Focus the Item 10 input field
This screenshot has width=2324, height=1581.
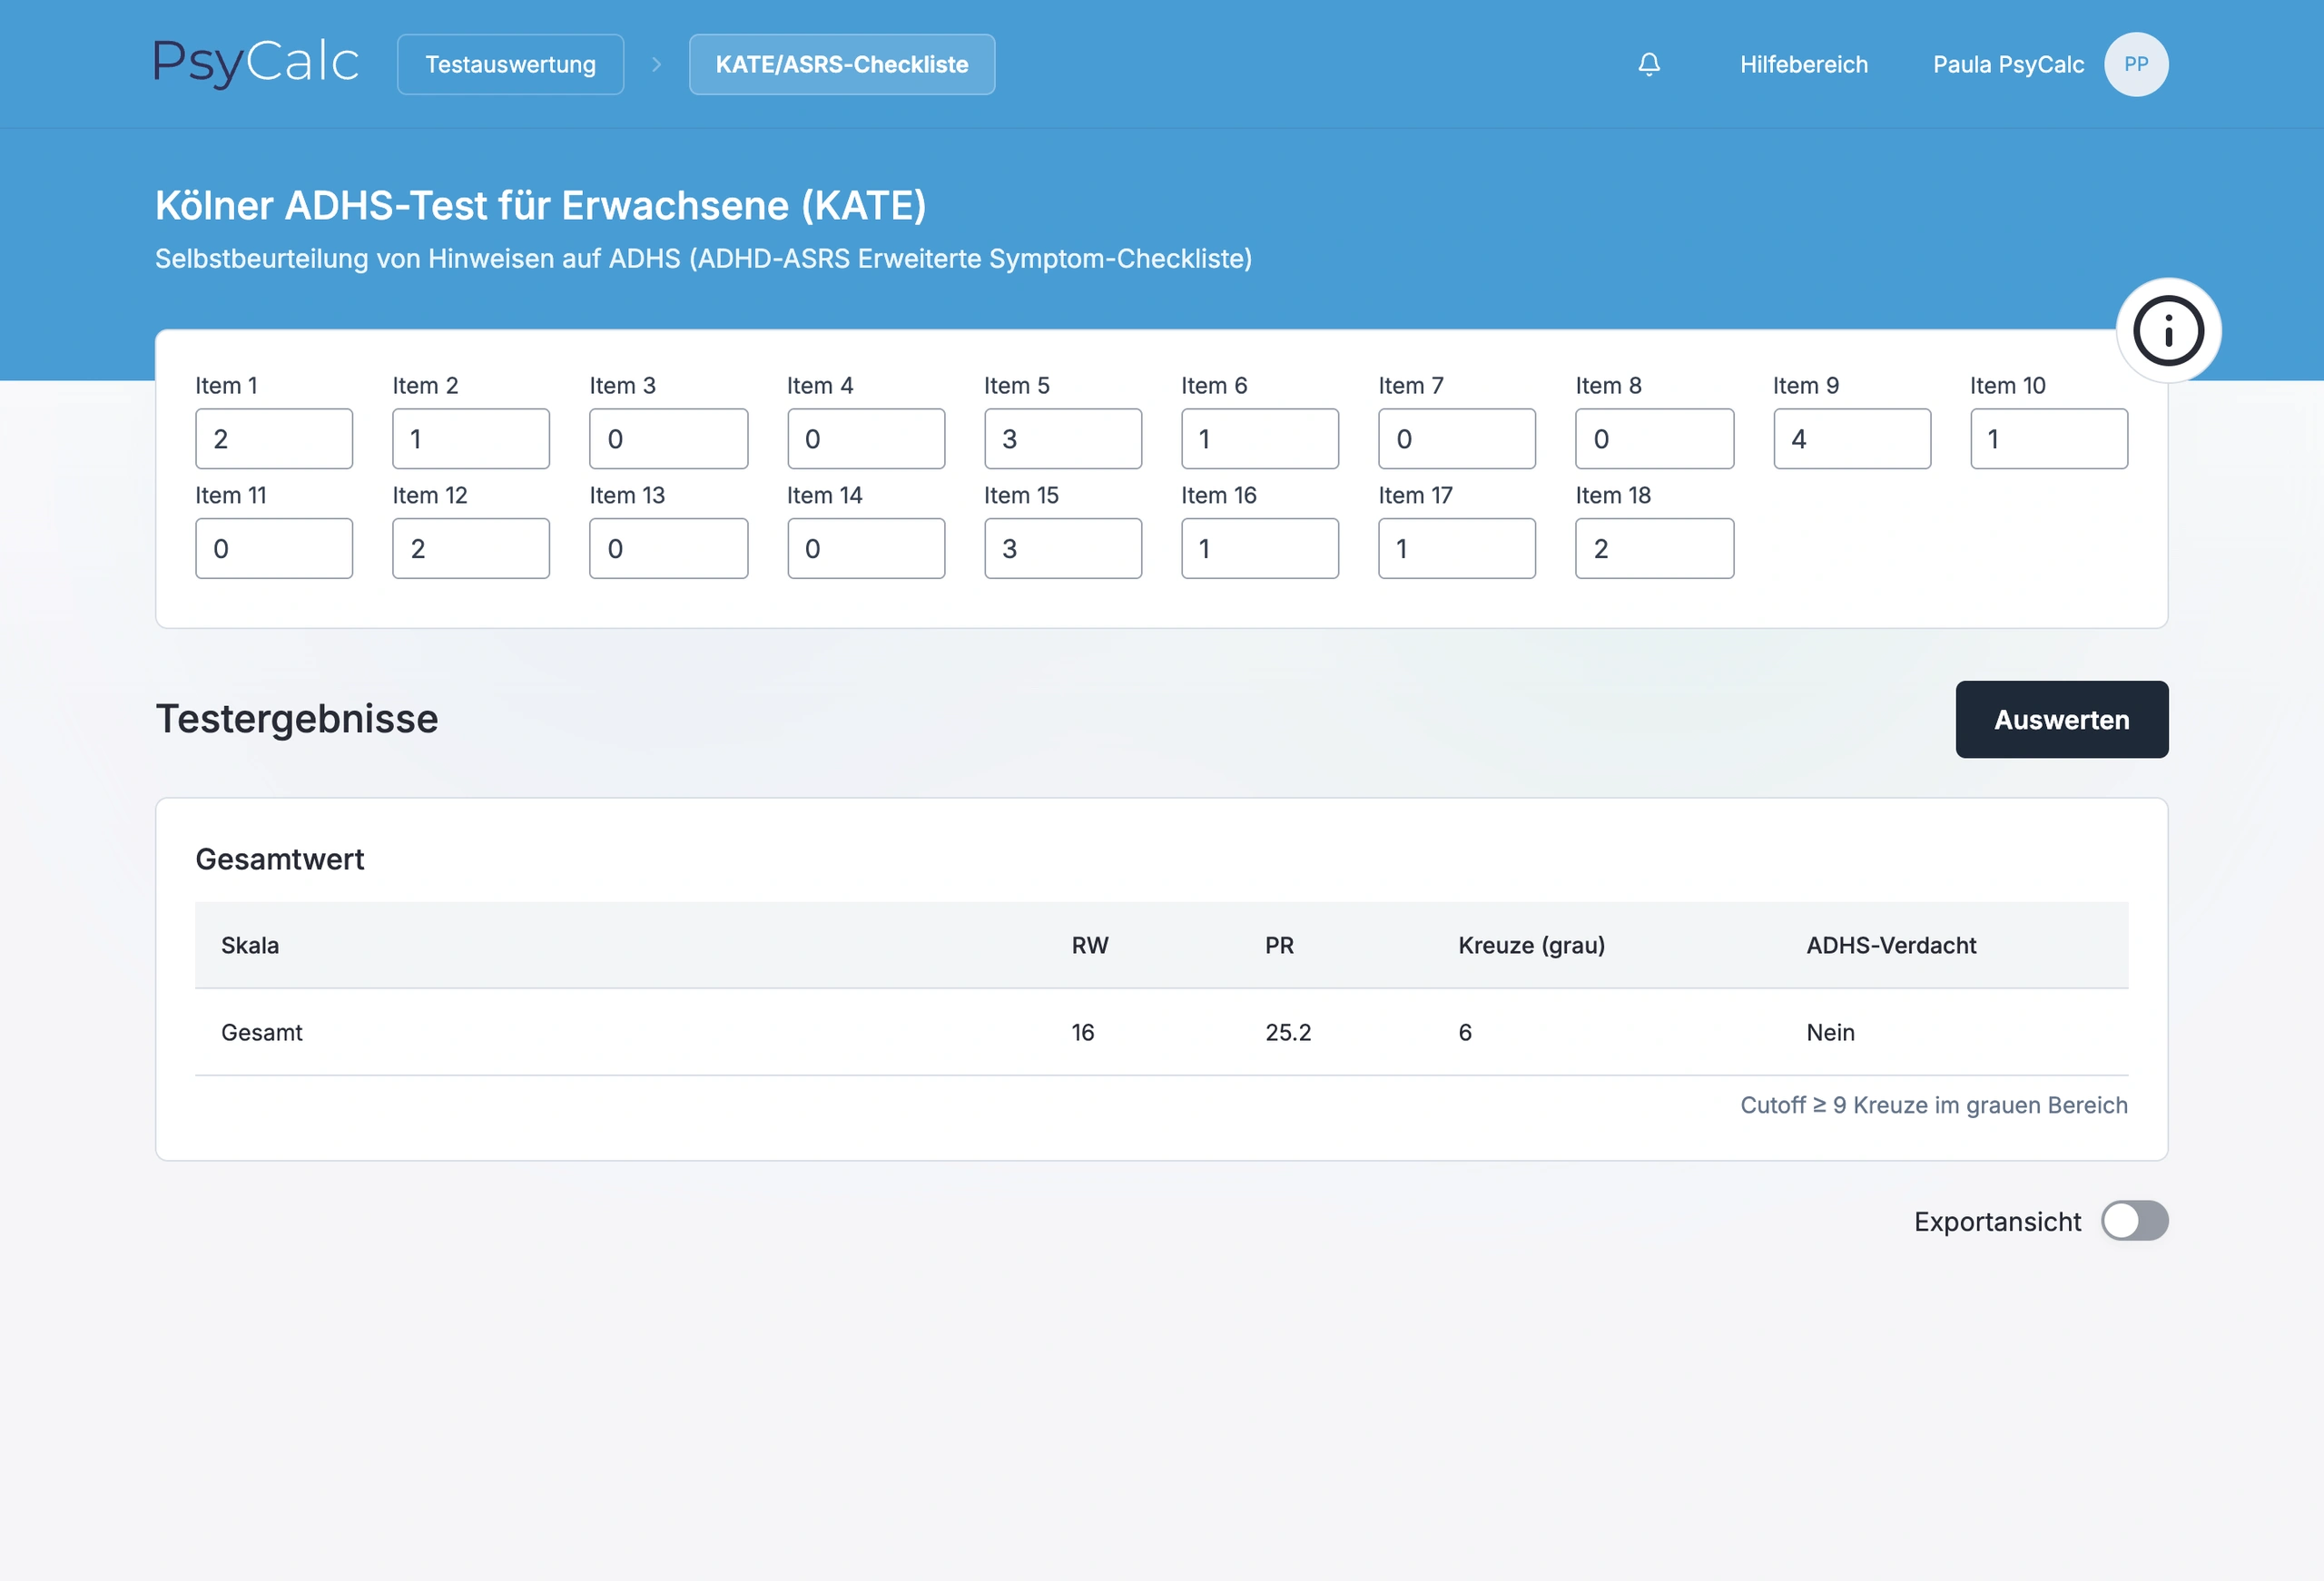(x=2049, y=438)
